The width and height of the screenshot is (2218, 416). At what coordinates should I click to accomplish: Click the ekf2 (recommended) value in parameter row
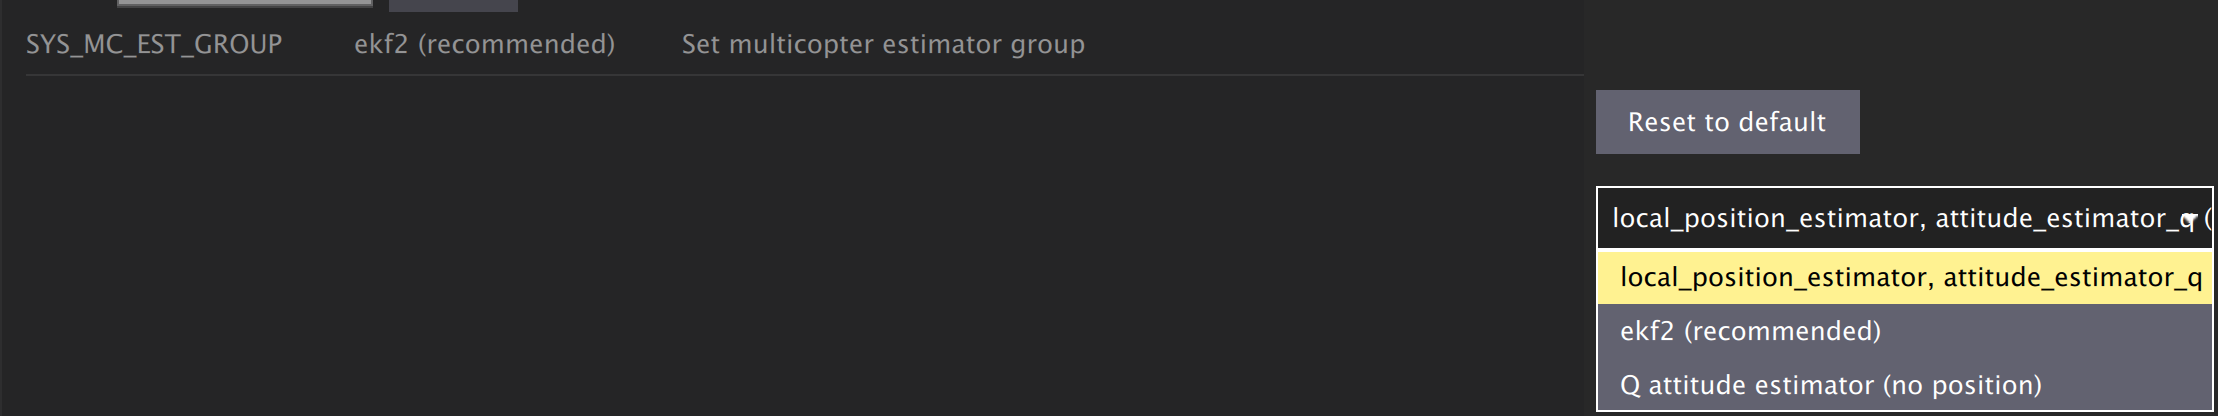click(484, 45)
